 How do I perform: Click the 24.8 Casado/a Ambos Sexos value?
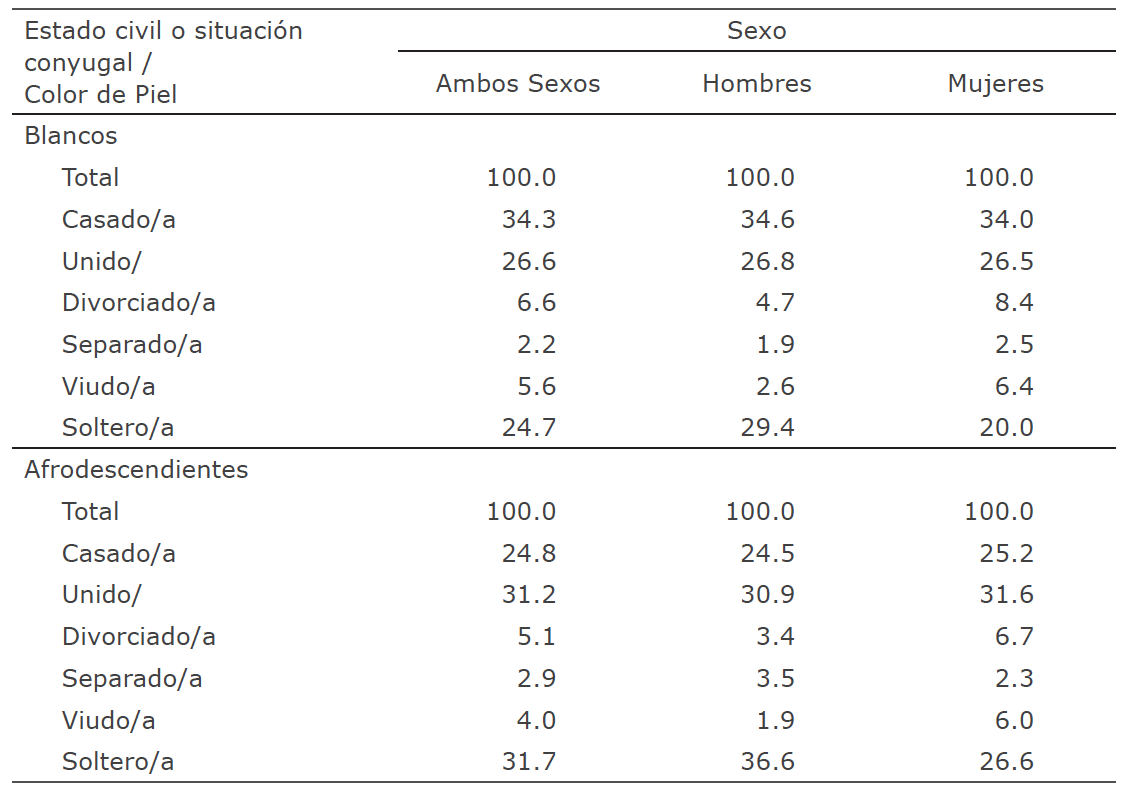(x=529, y=554)
